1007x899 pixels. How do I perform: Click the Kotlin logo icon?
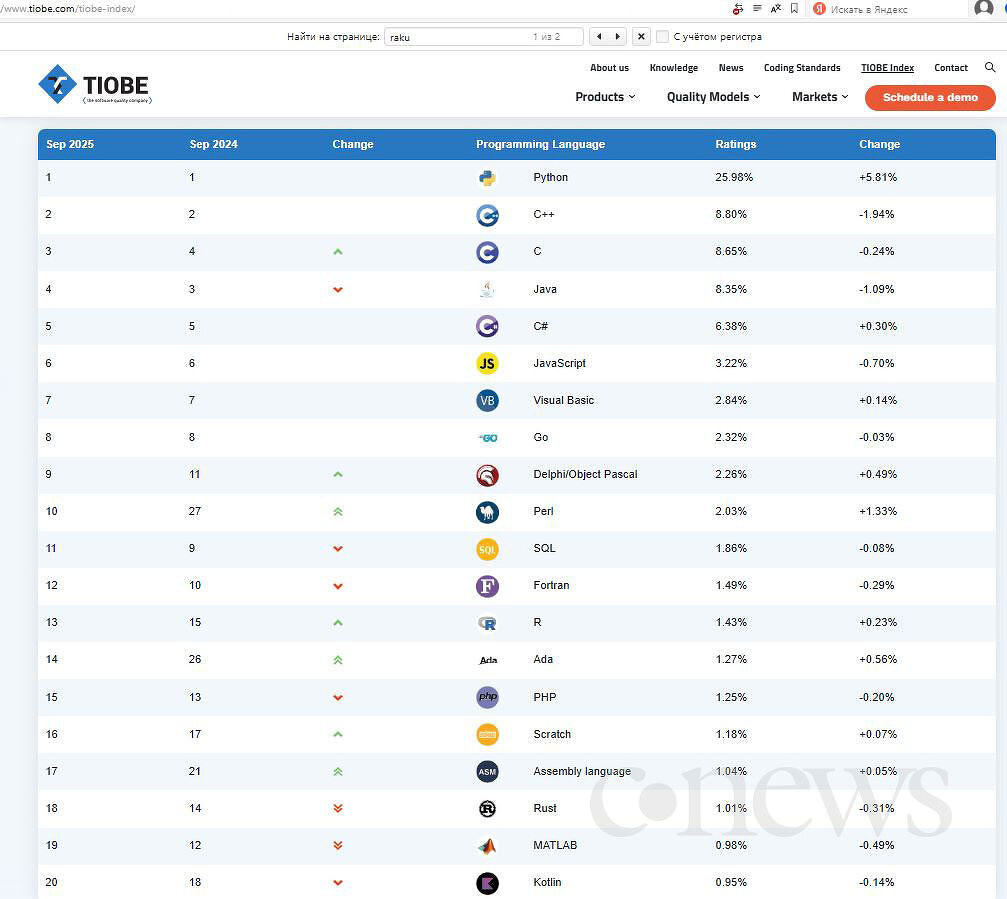(x=487, y=884)
